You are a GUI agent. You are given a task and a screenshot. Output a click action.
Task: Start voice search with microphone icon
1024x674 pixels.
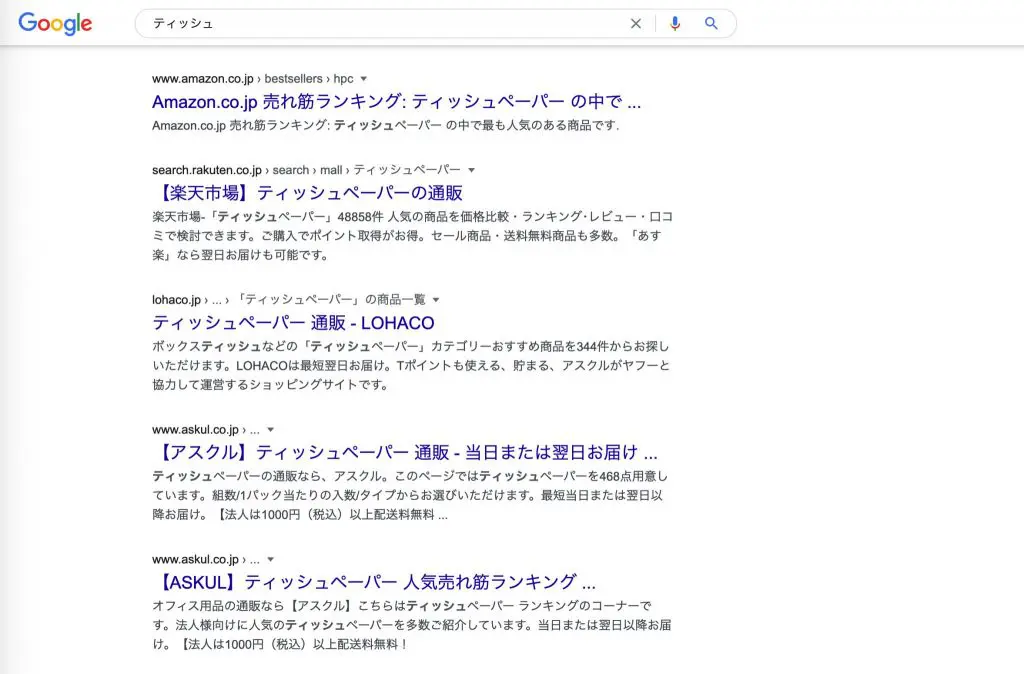coord(675,24)
